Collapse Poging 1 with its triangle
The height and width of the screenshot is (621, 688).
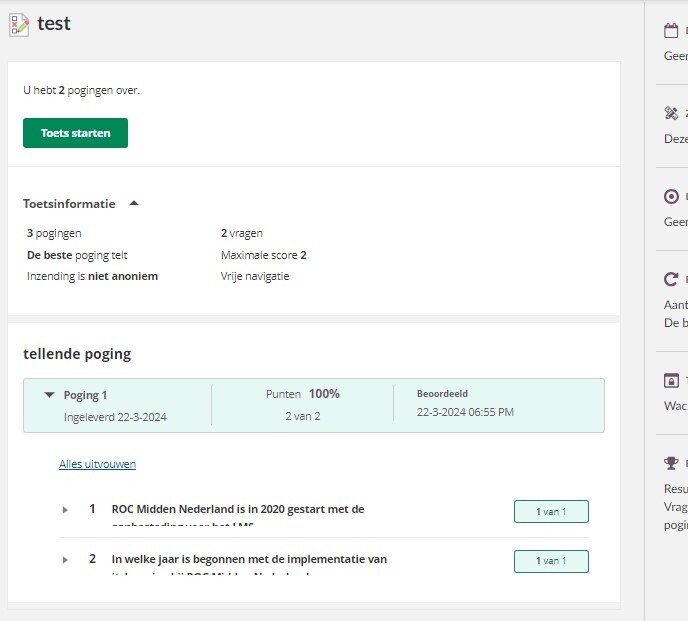[49, 395]
